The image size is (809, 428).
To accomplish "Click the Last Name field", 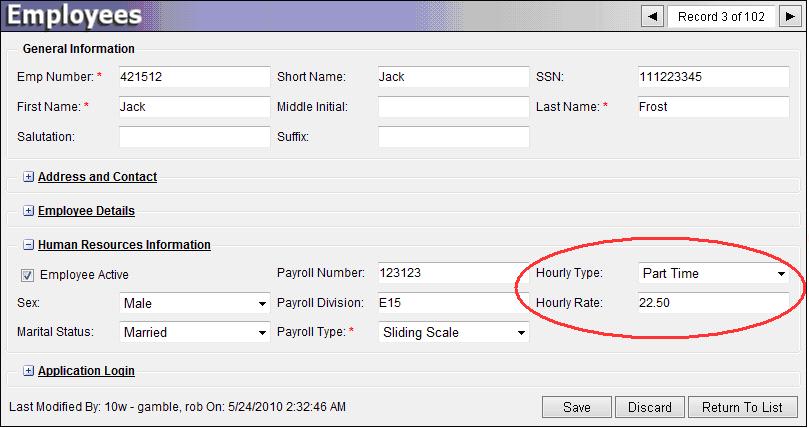I will [x=713, y=106].
